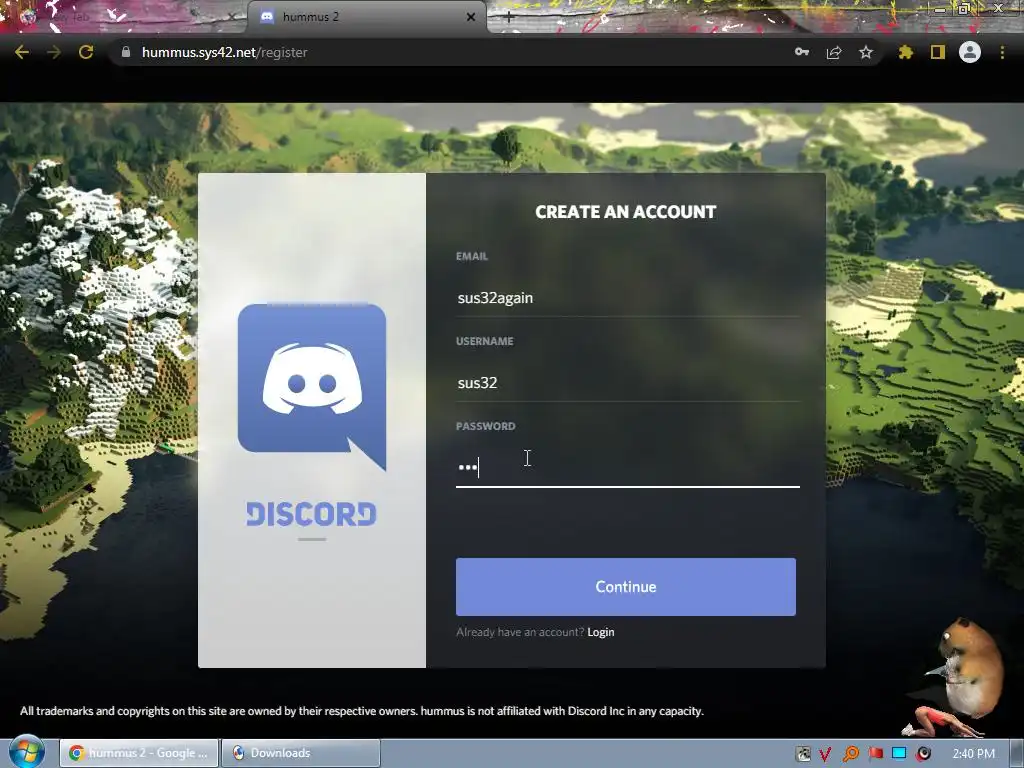Click the Email field containing sus32again
1024x768 pixels.
tap(628, 298)
